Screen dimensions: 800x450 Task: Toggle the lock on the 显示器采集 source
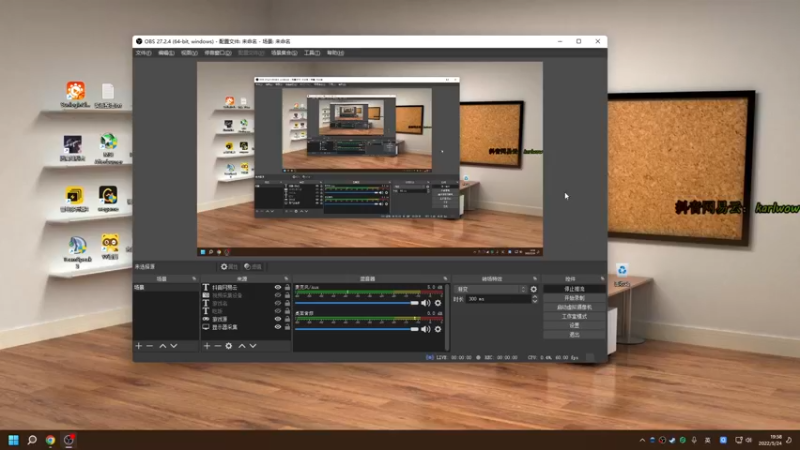(287, 327)
